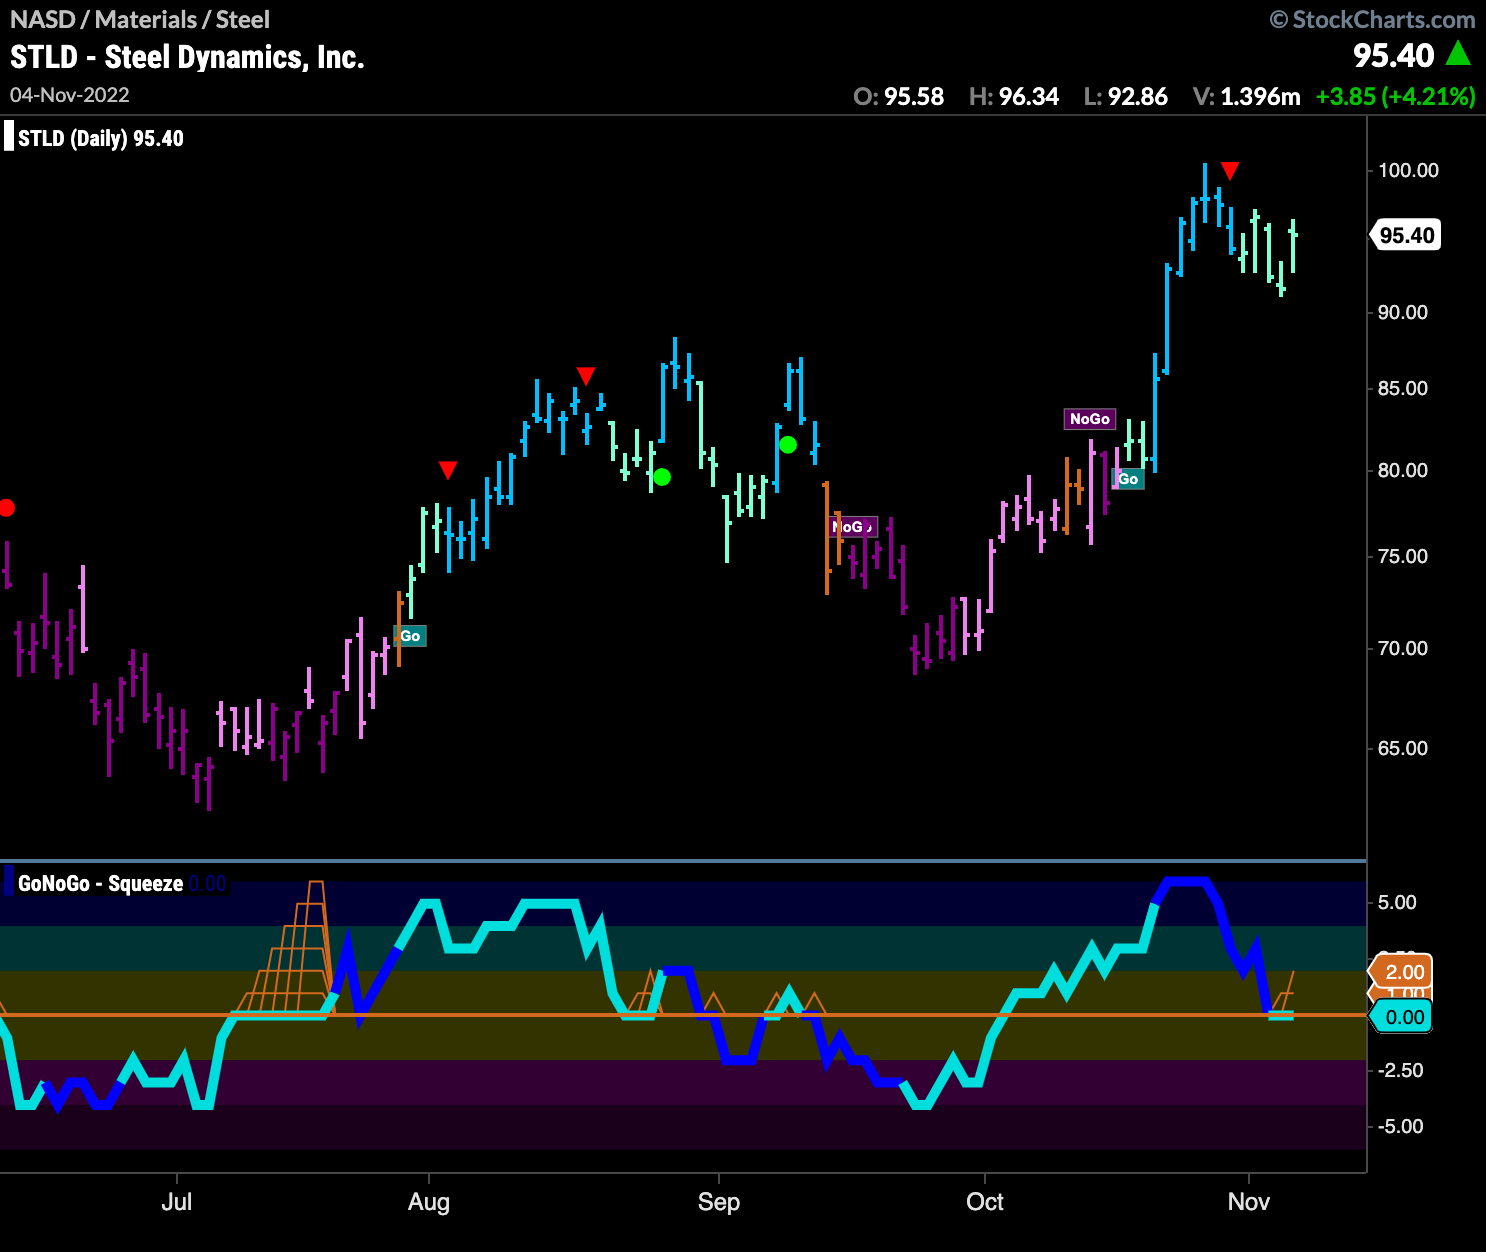Click the 'STLD - Steel Dynamics, Inc.' title
The image size is (1486, 1252).
pyautogui.click(x=187, y=57)
